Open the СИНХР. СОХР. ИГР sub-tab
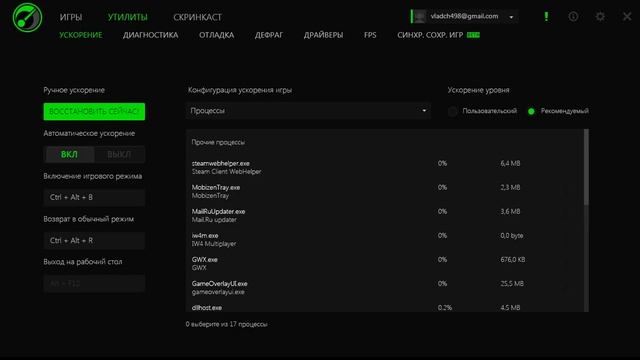 coord(430,35)
